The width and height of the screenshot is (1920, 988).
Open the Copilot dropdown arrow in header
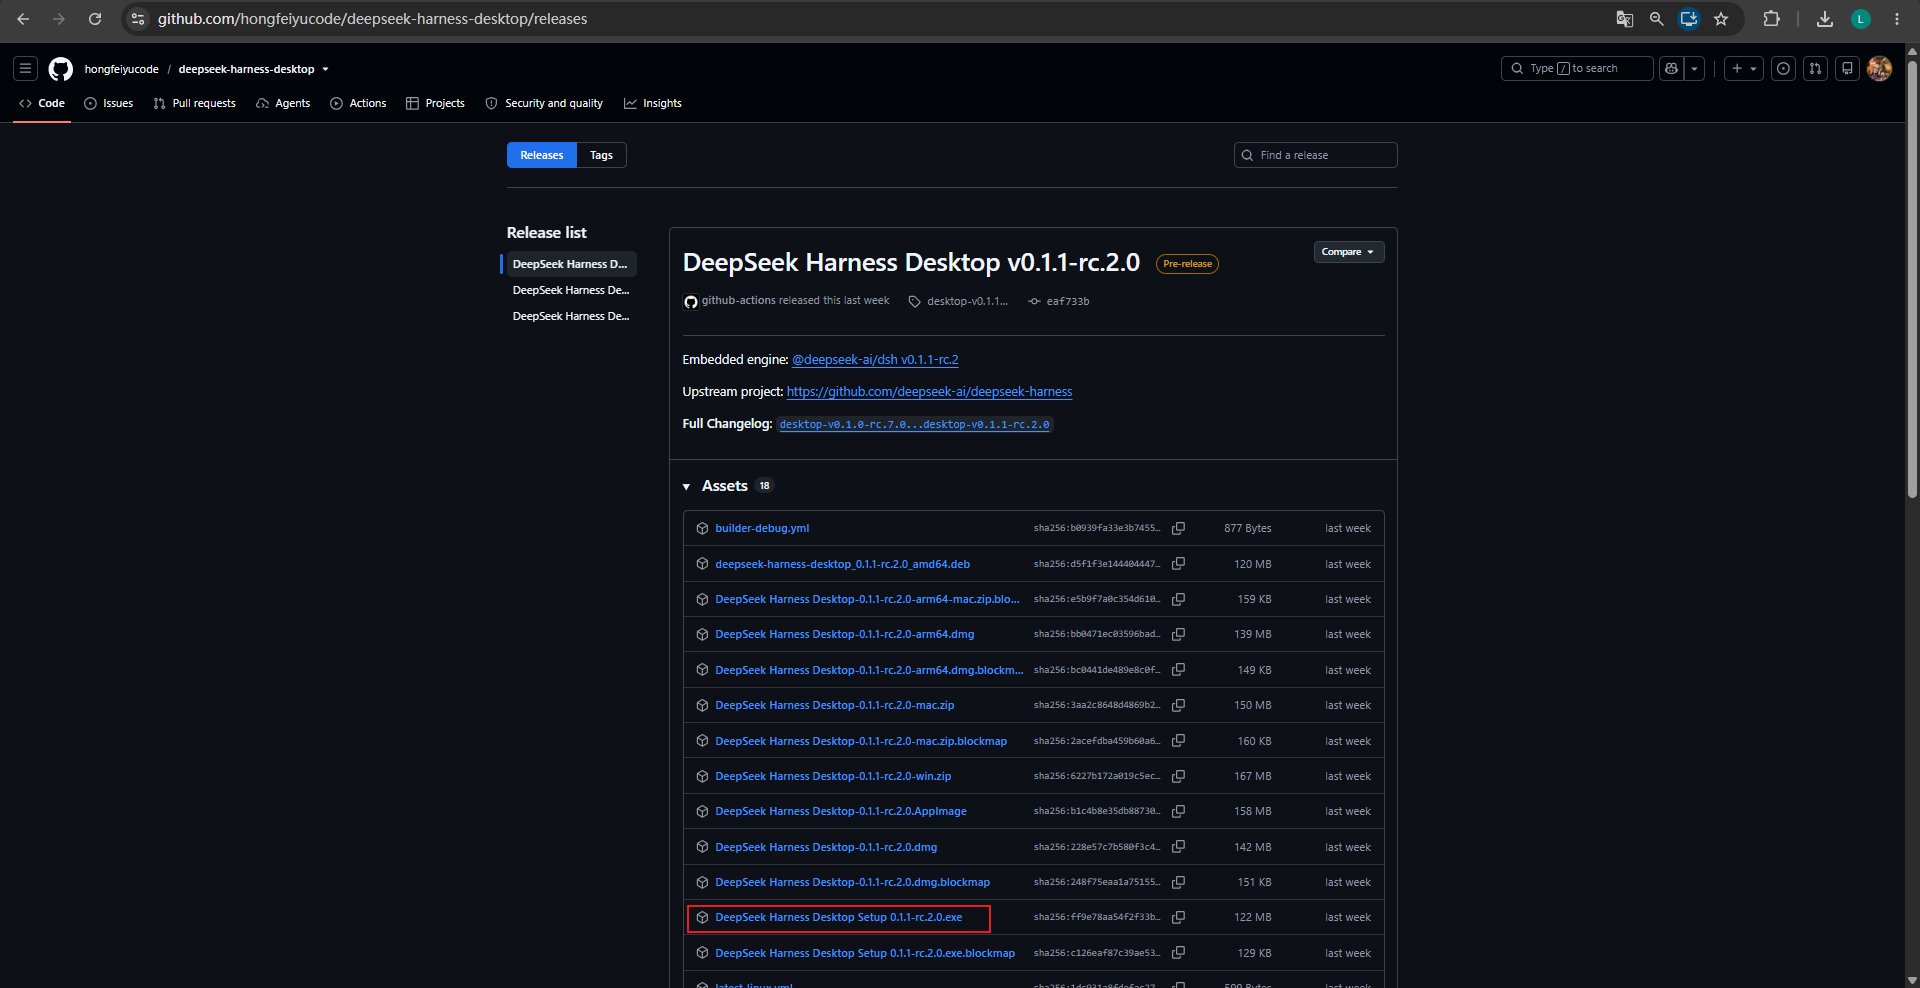(x=1694, y=69)
